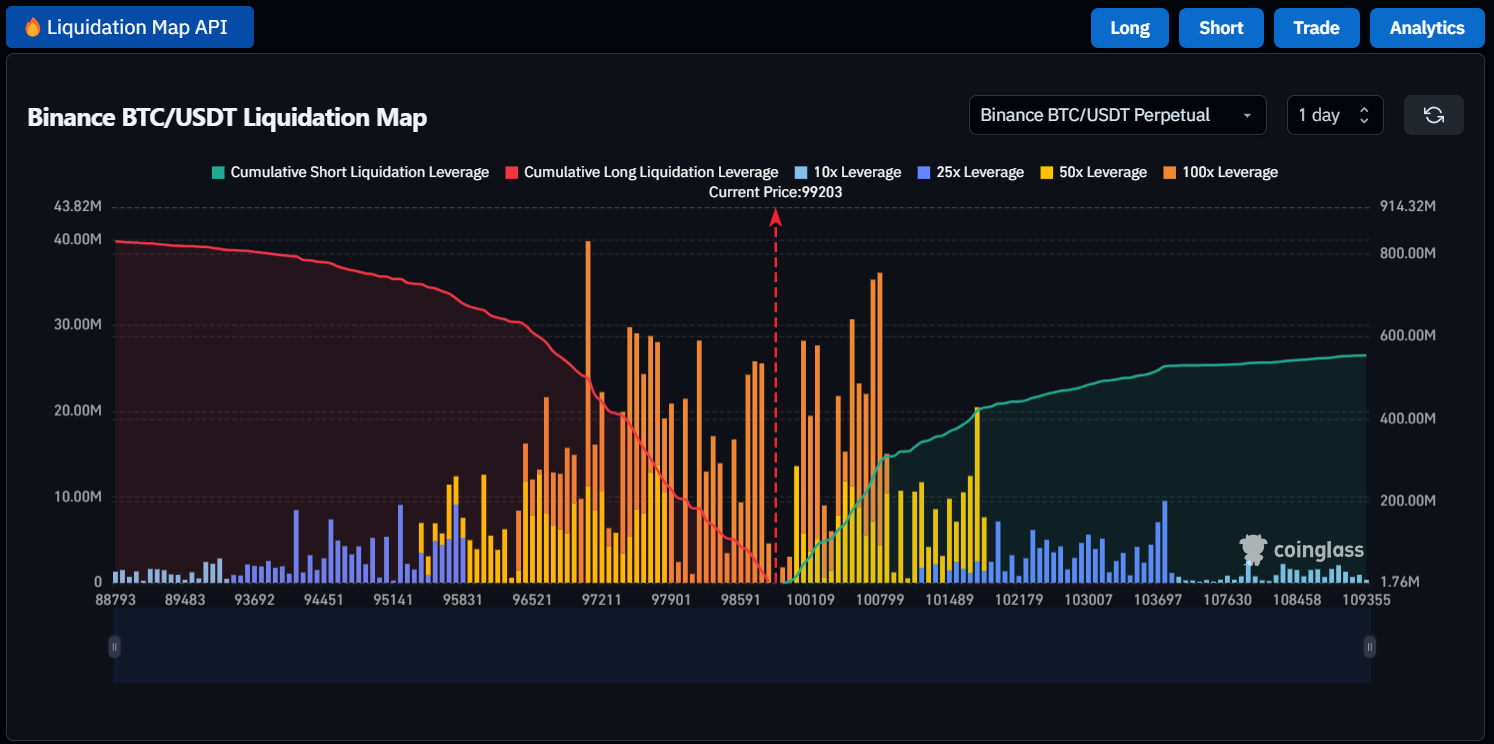Click the 103697 x-axis label
The width and height of the screenshot is (1494, 744).
pyautogui.click(x=1158, y=600)
